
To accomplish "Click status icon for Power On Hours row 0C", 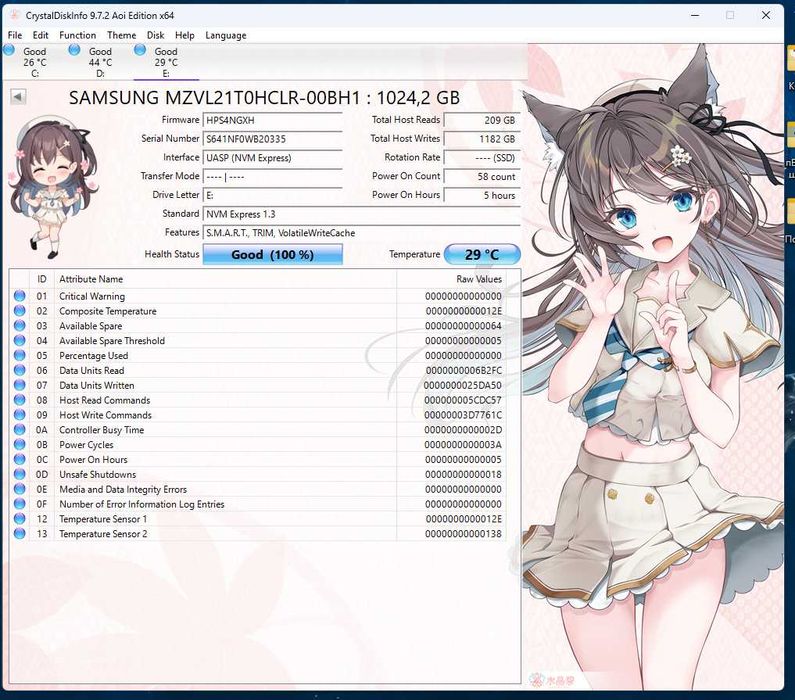I will (20, 459).
